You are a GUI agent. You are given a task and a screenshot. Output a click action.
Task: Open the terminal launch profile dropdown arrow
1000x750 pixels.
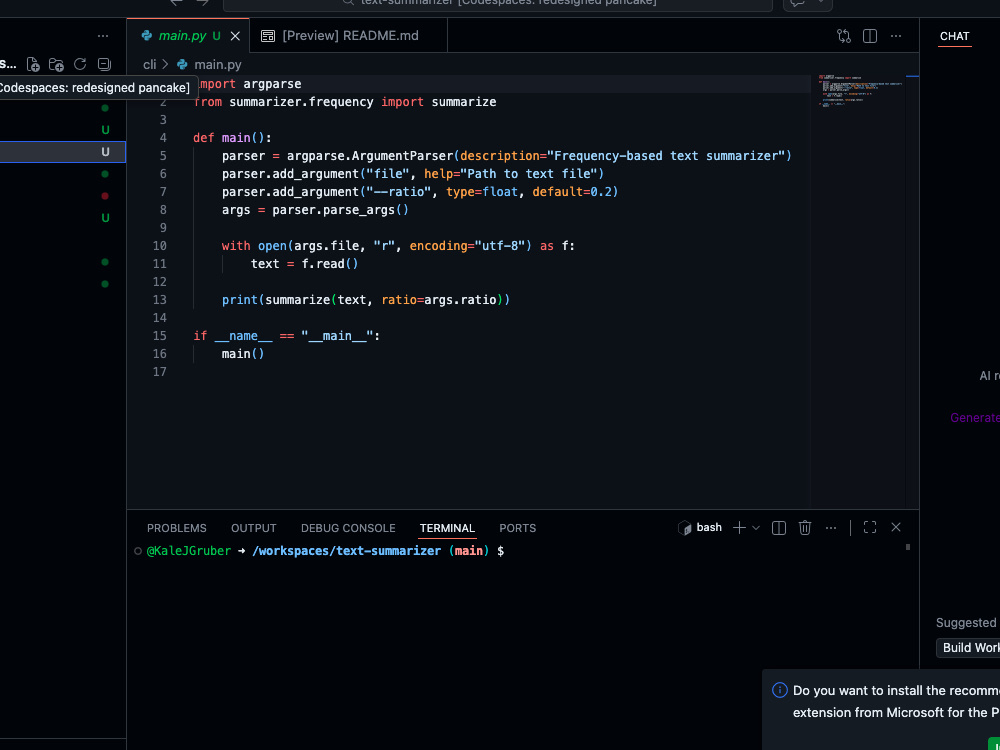point(756,528)
